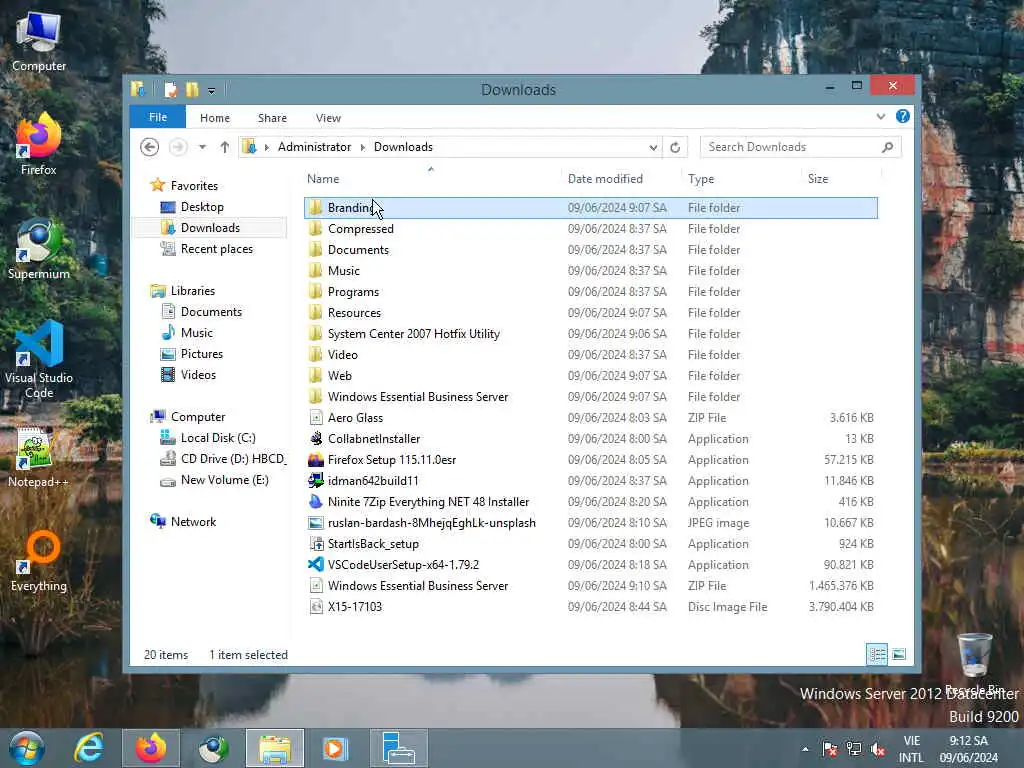Select the Everything desktop shortcut
The width and height of the screenshot is (1024, 768).
coord(39,561)
